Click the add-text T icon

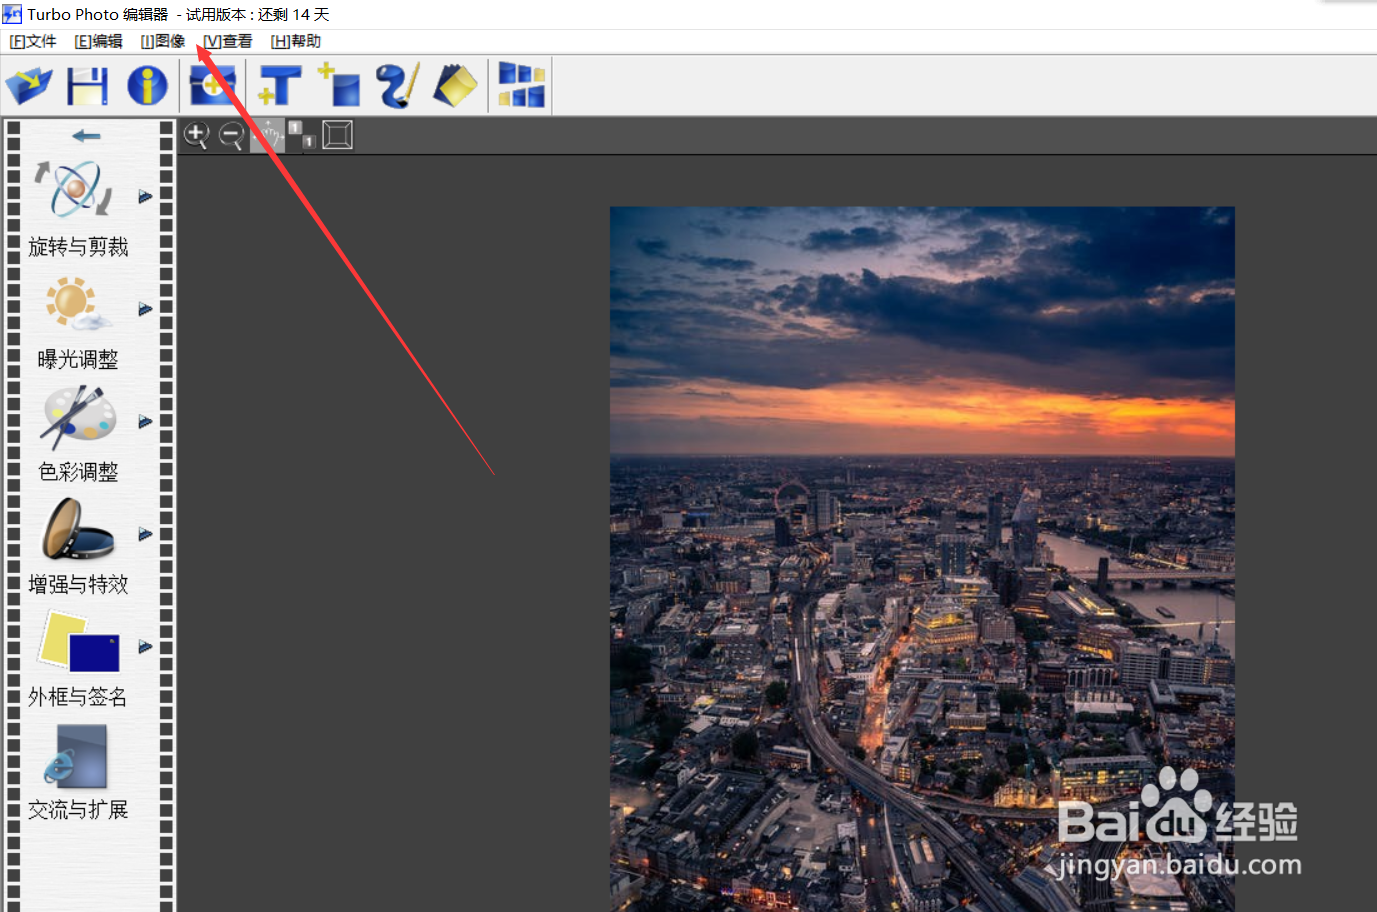(279, 85)
